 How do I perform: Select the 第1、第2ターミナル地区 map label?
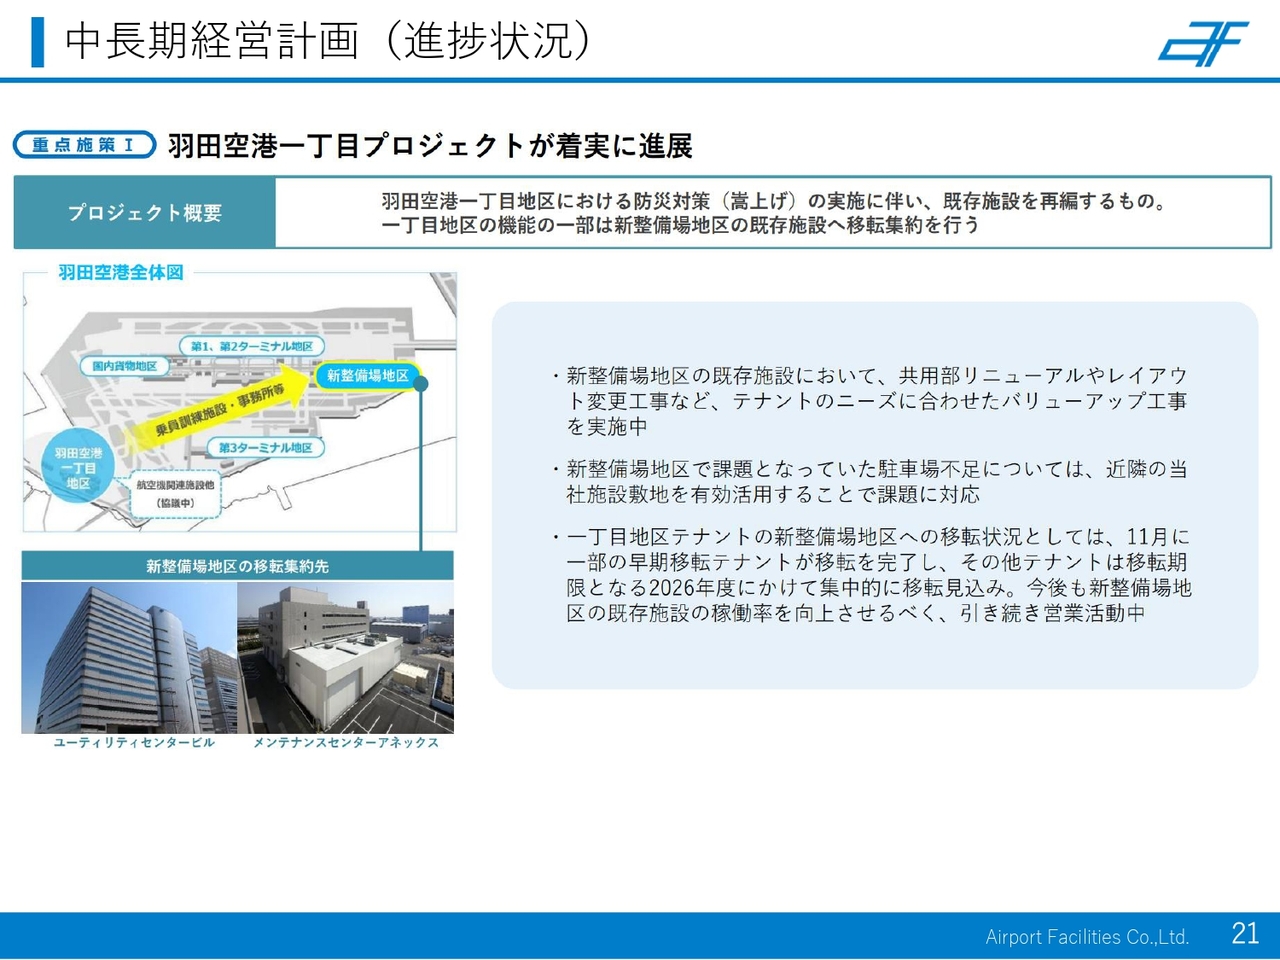pos(251,346)
